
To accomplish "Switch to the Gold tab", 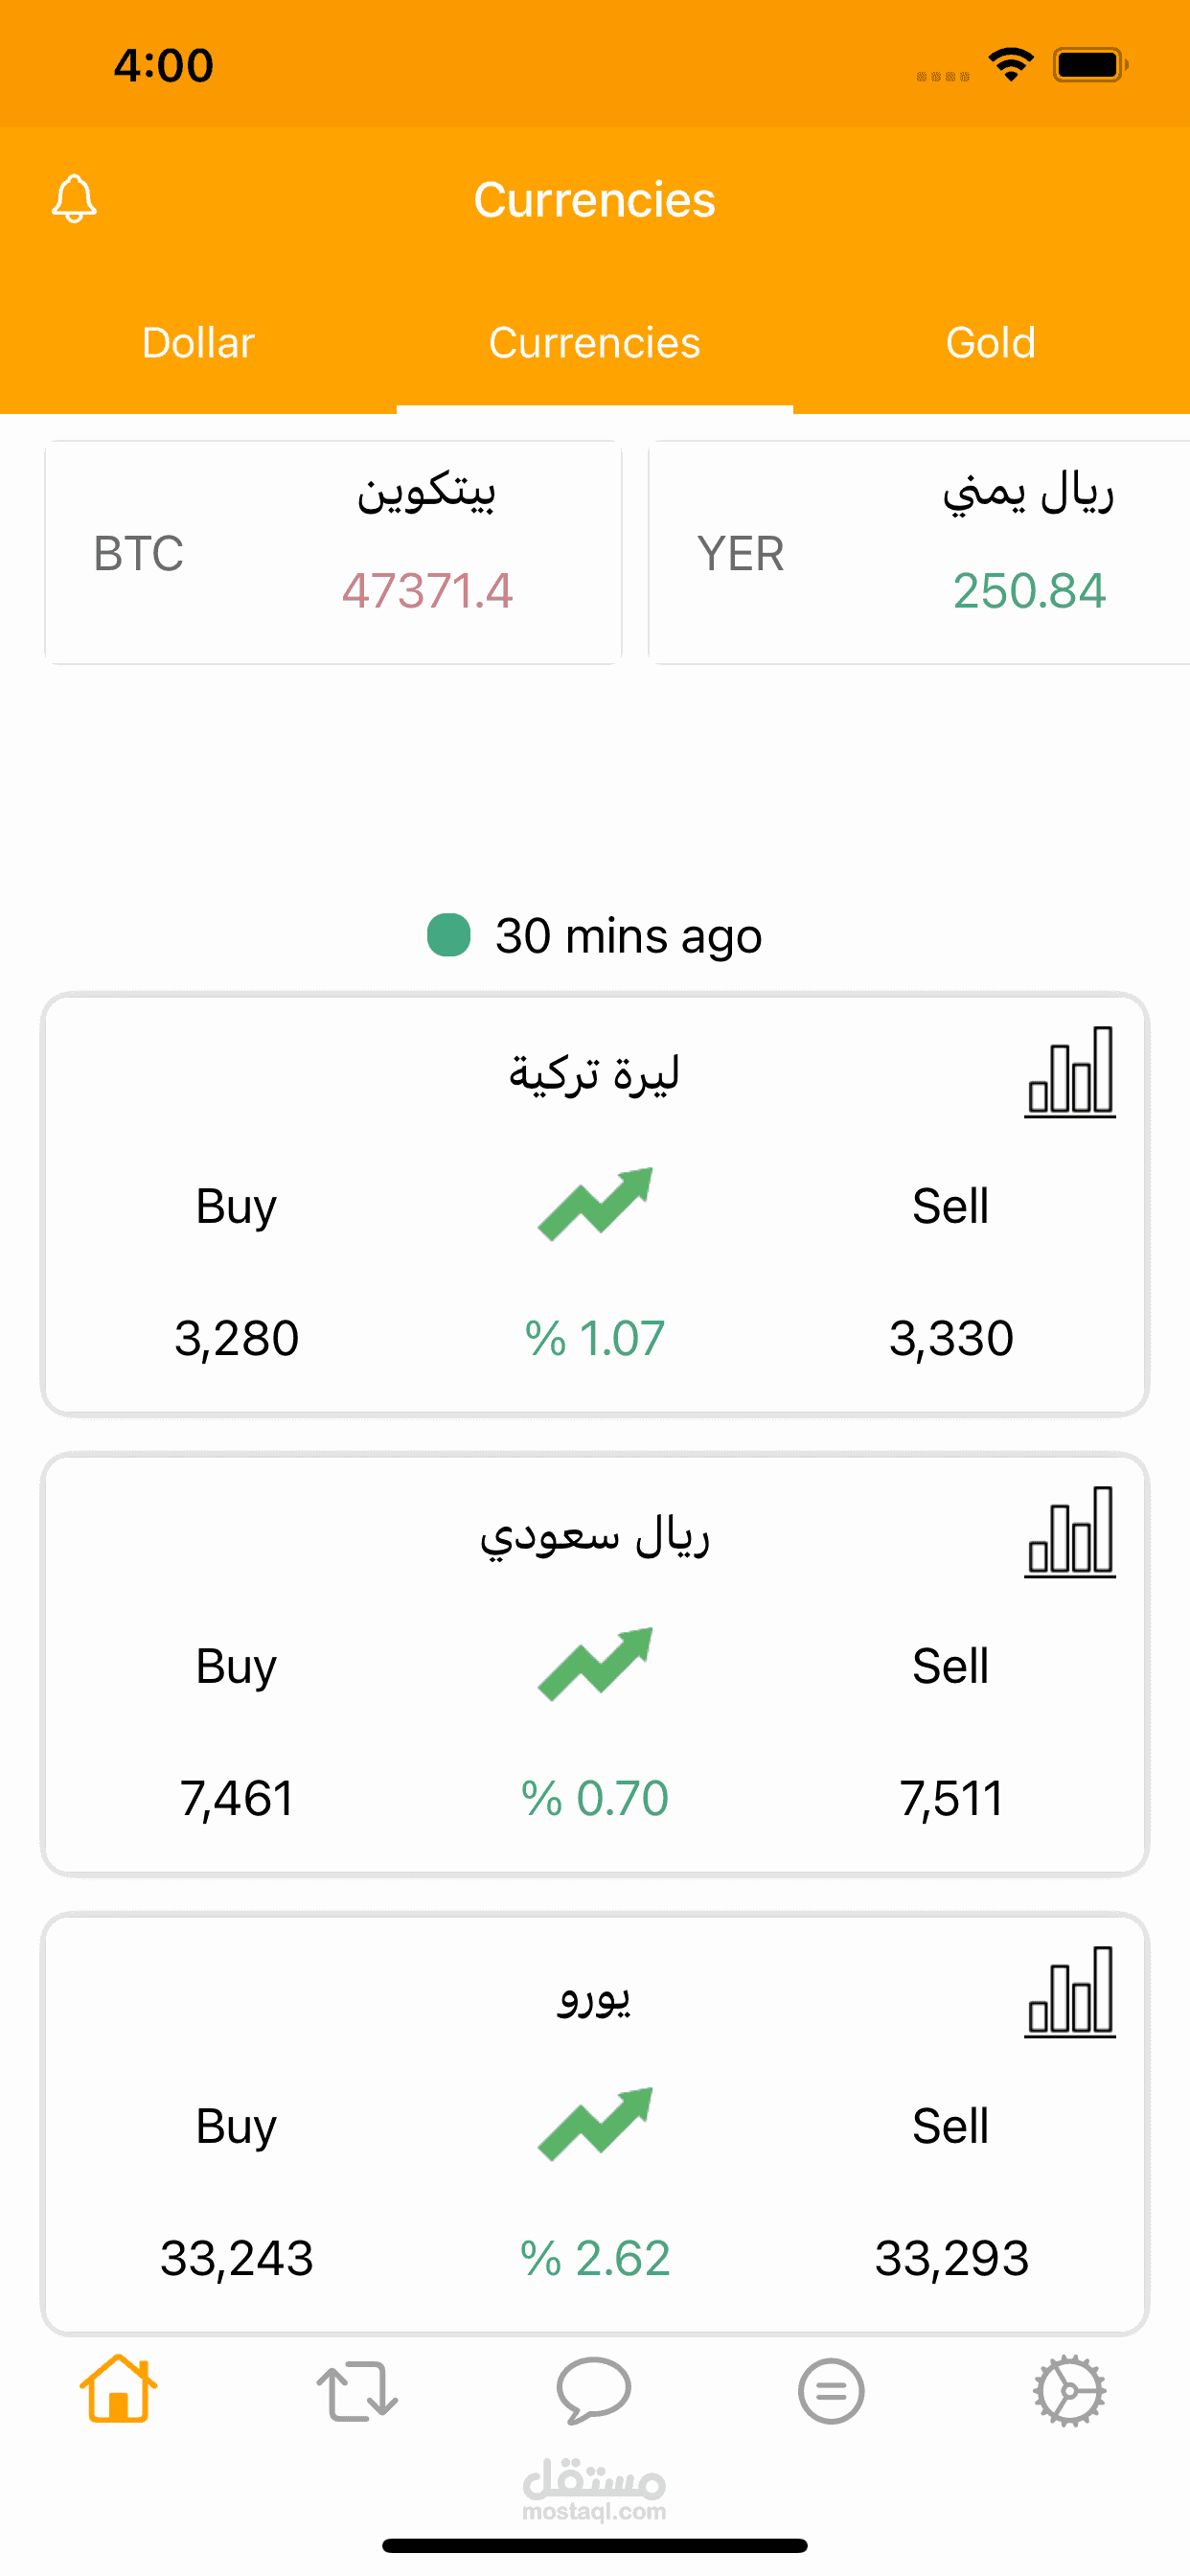I will point(990,343).
